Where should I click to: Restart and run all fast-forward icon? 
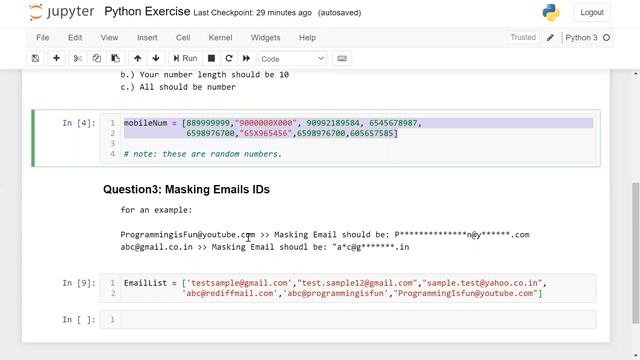[246, 58]
